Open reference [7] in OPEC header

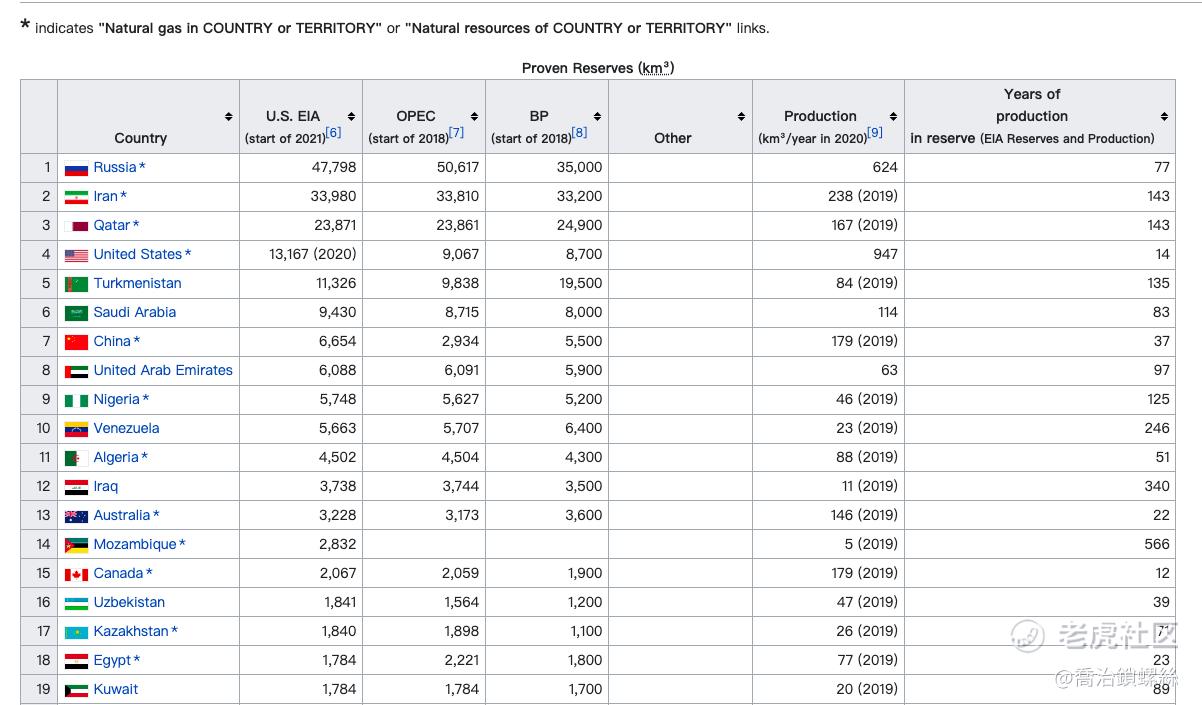click(x=456, y=133)
